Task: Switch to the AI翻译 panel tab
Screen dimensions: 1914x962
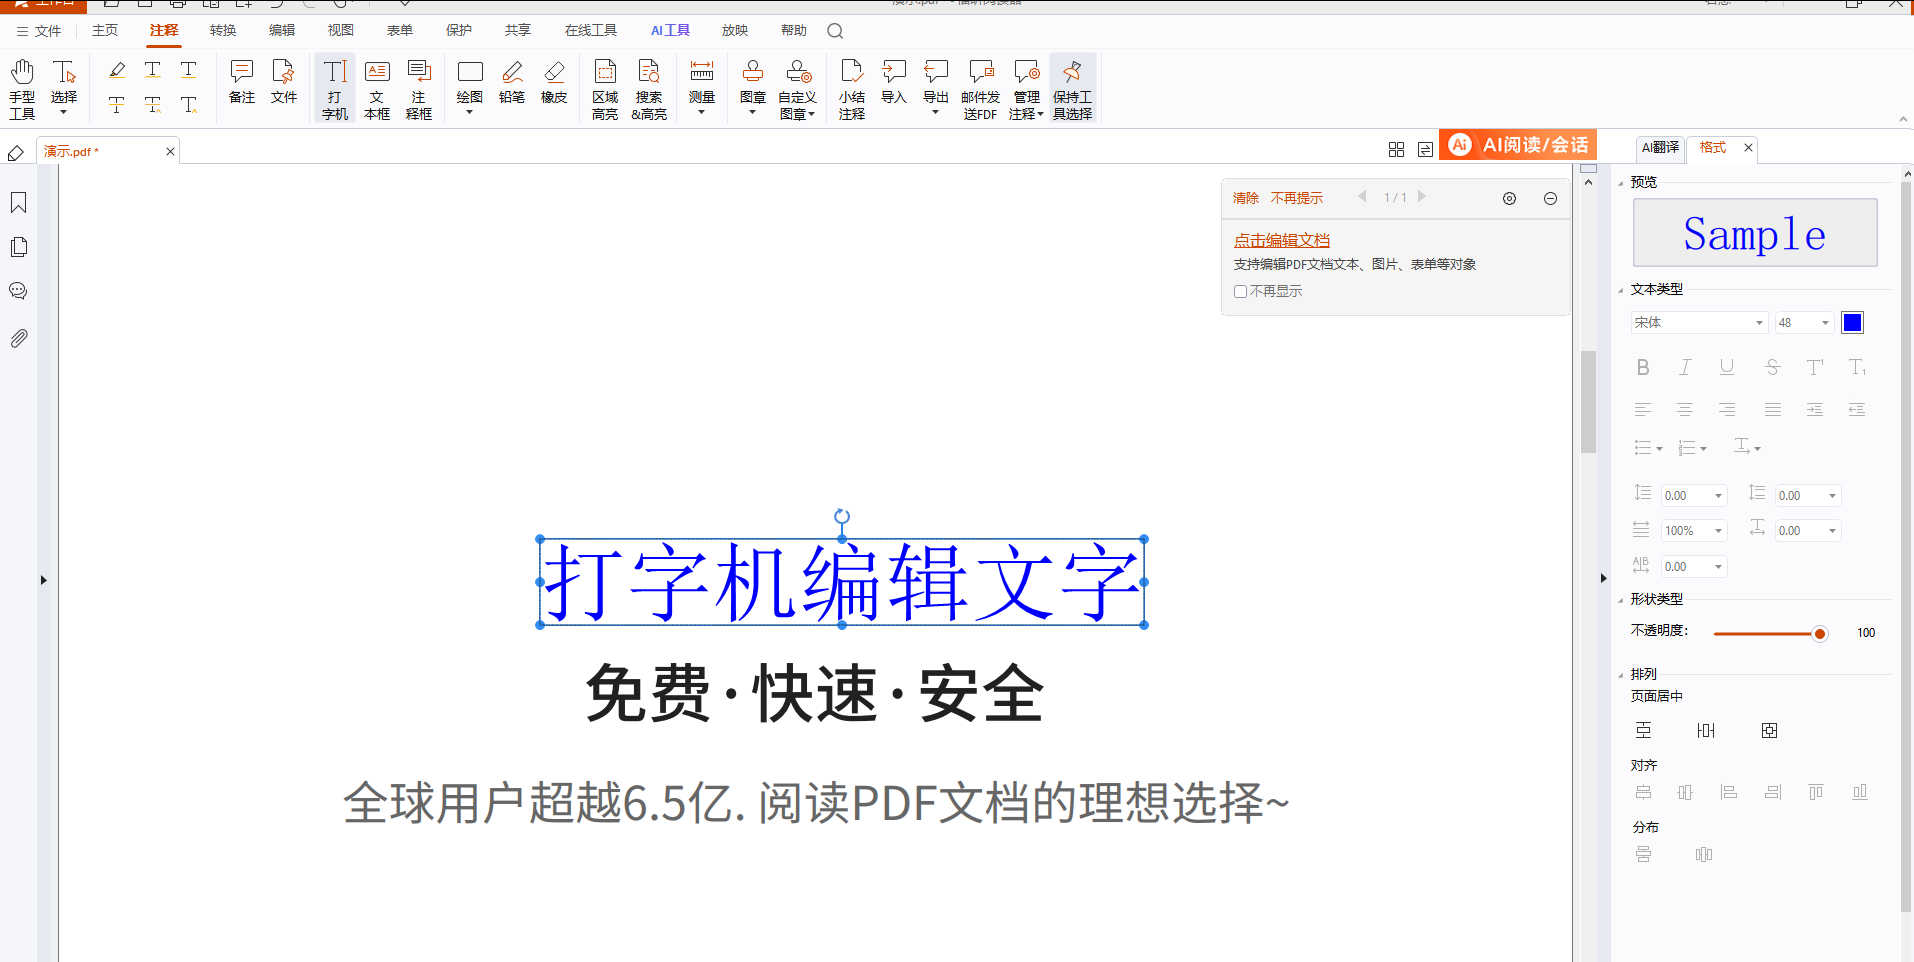Action: 1660,147
